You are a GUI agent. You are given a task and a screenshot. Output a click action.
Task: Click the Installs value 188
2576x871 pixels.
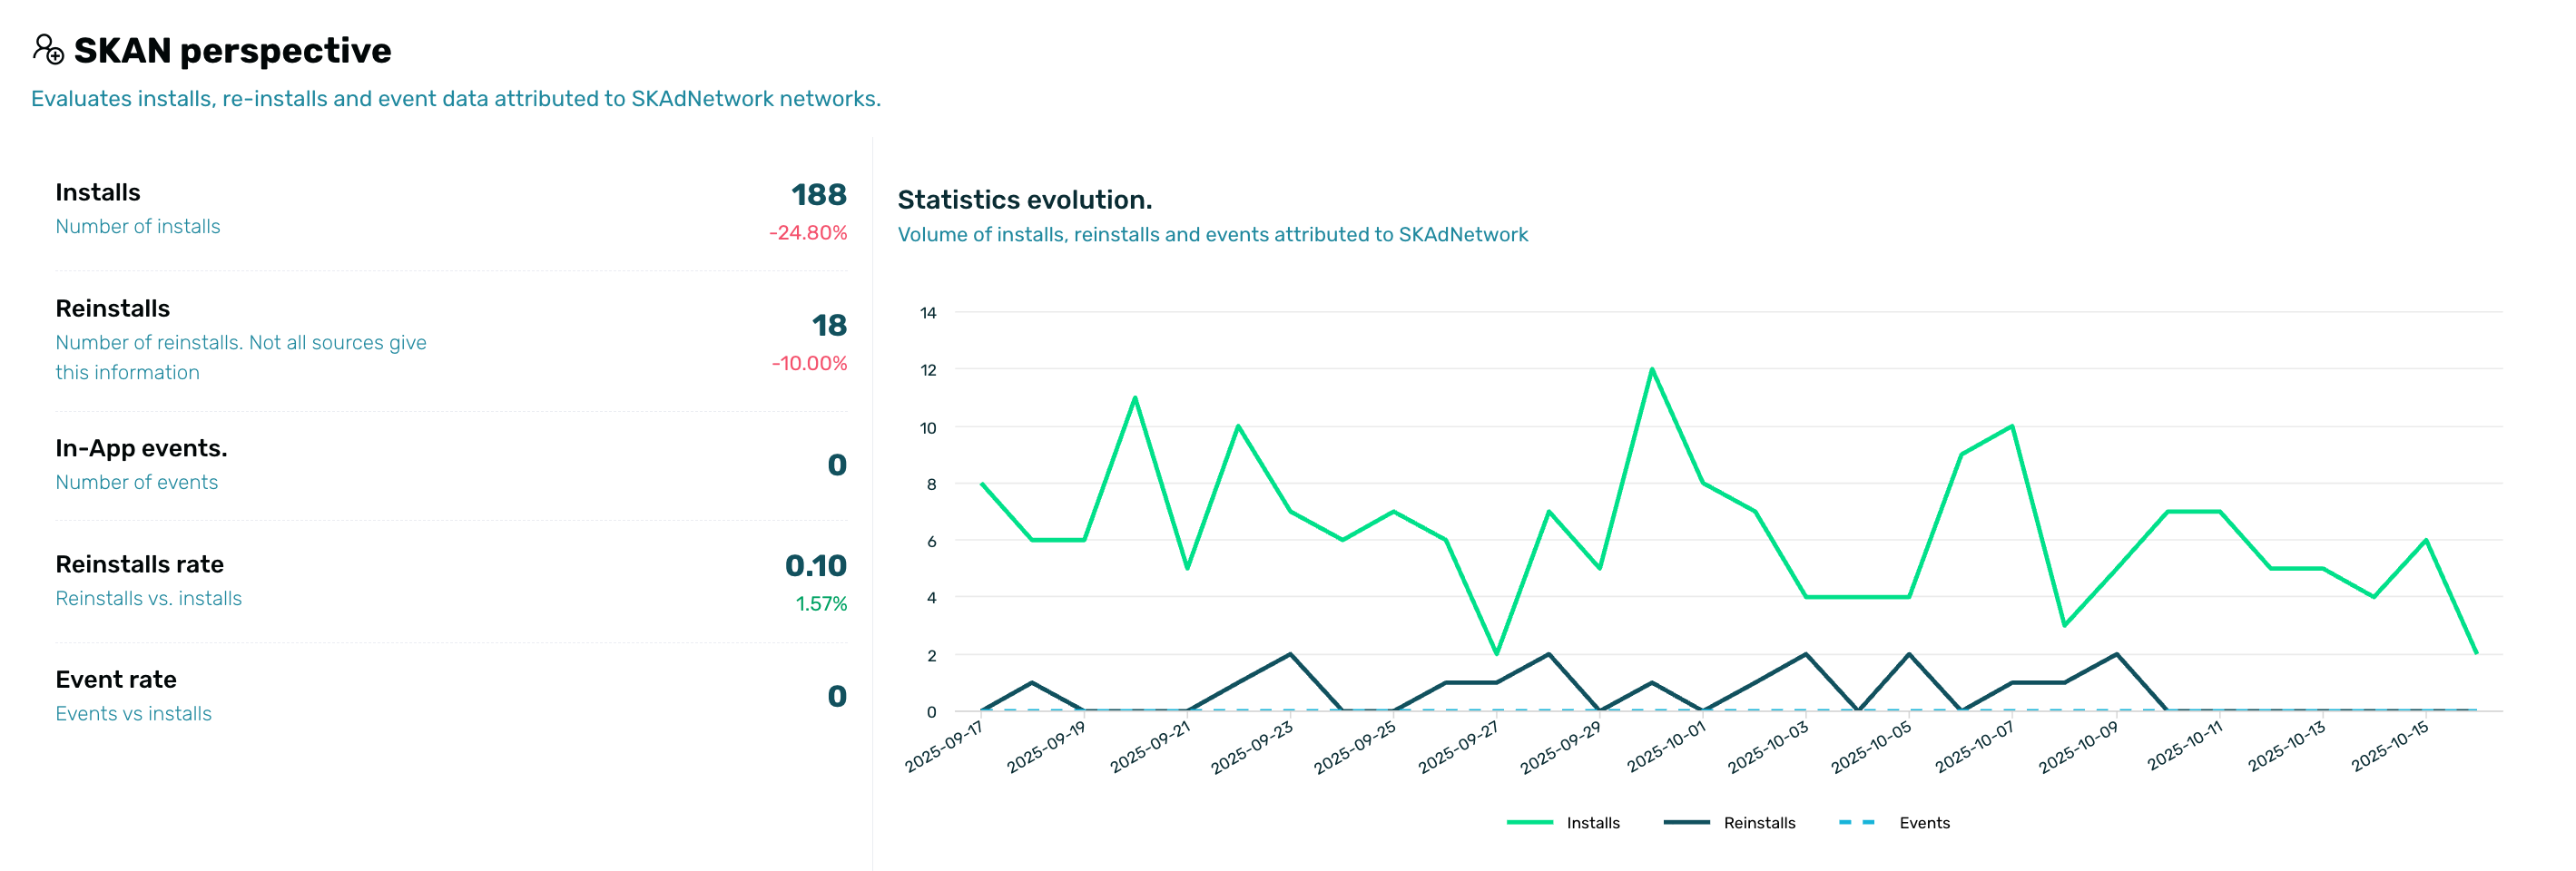point(818,195)
